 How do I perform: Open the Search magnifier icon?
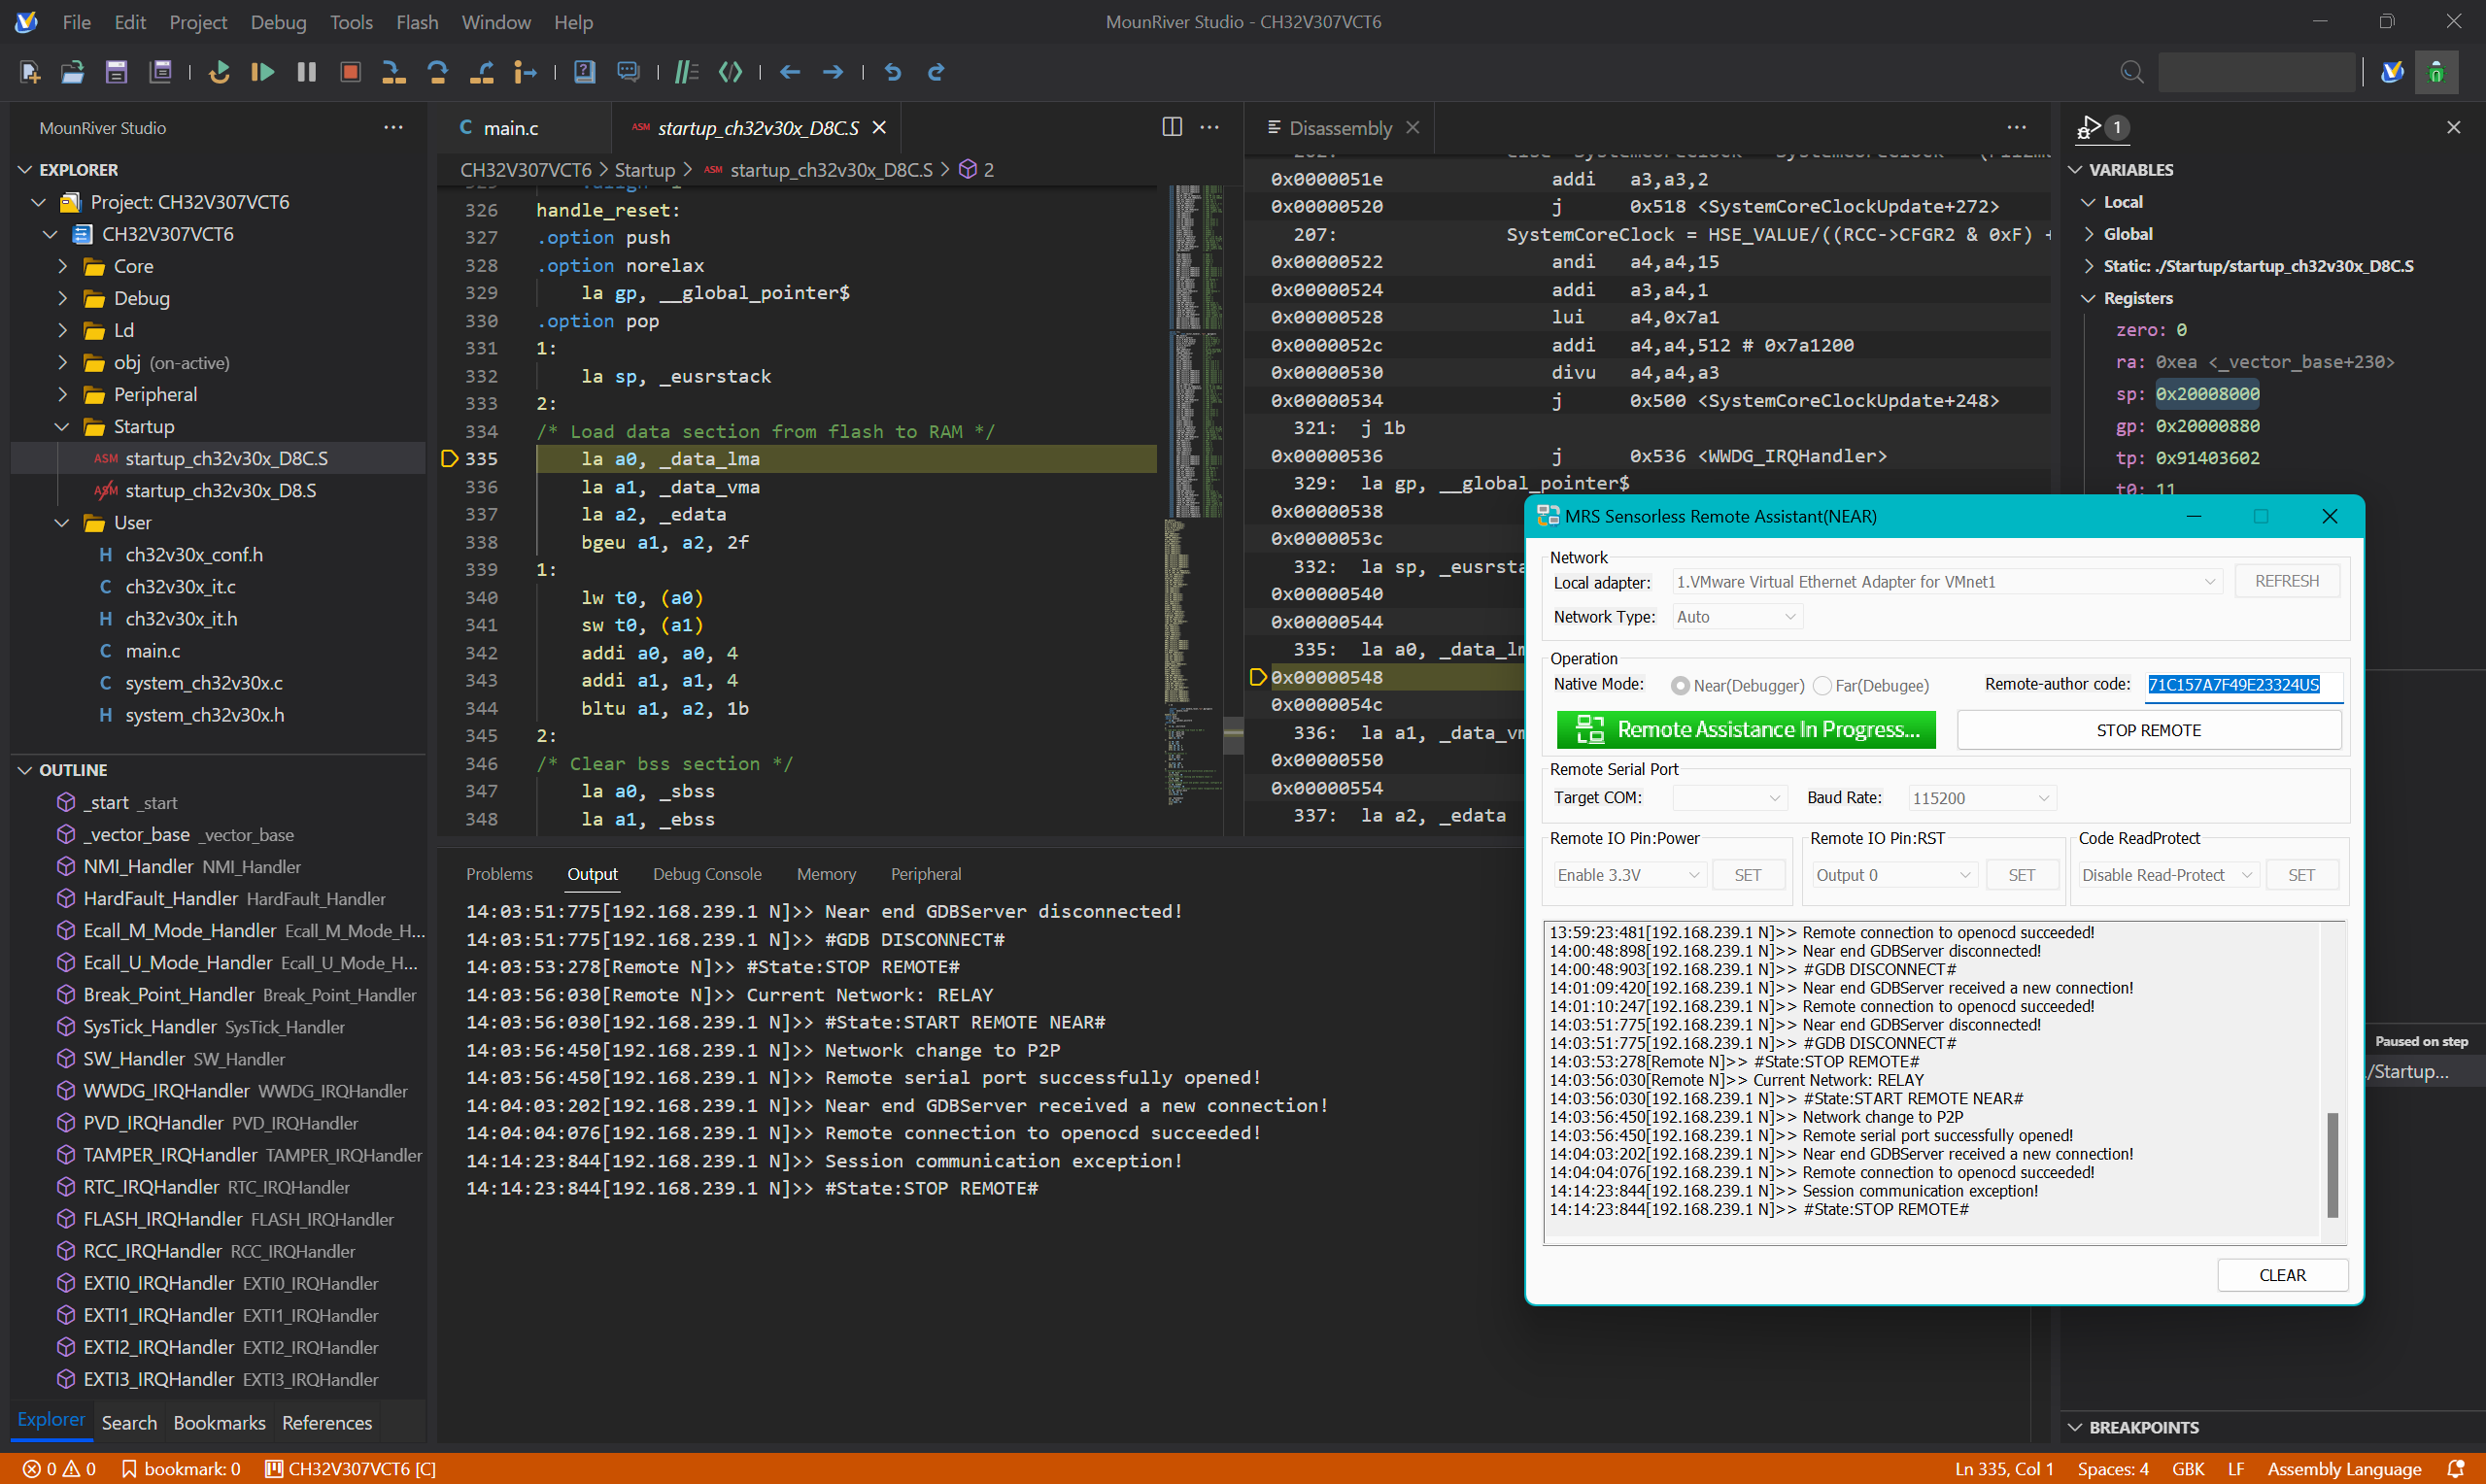(2131, 72)
